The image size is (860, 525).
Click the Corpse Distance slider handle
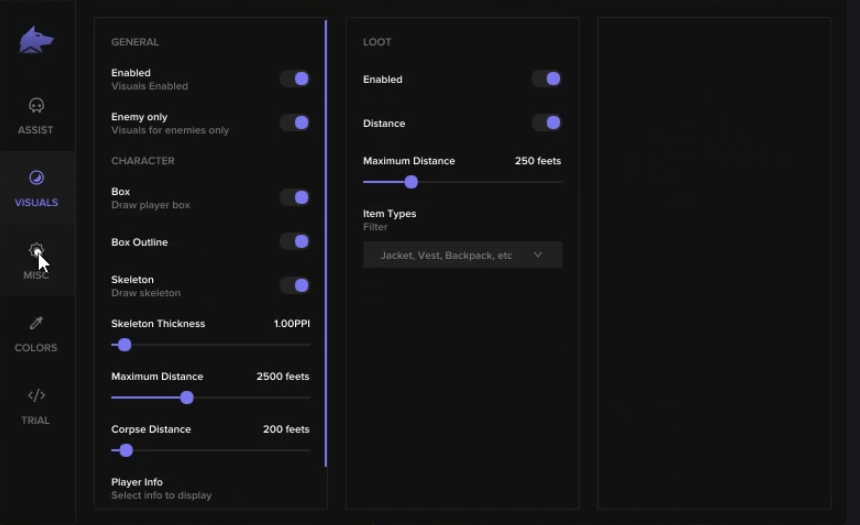click(x=126, y=450)
